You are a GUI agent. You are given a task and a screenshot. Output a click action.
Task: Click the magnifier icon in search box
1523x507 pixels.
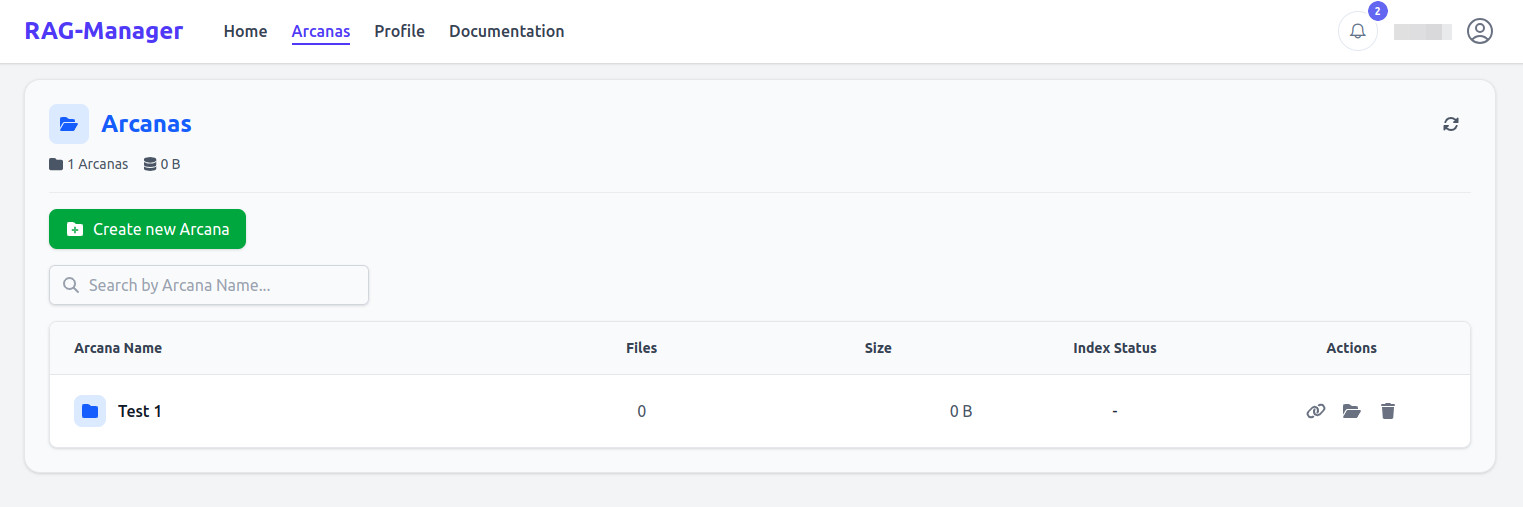tap(71, 285)
